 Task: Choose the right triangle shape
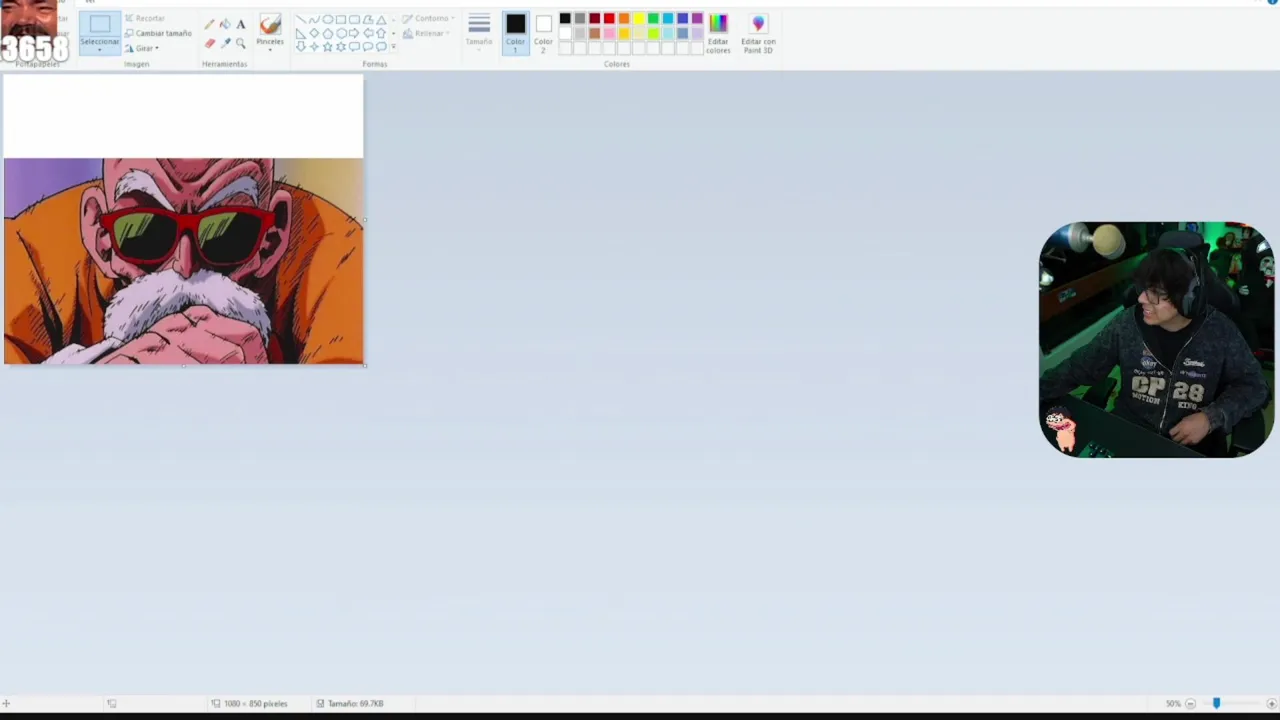point(301,33)
